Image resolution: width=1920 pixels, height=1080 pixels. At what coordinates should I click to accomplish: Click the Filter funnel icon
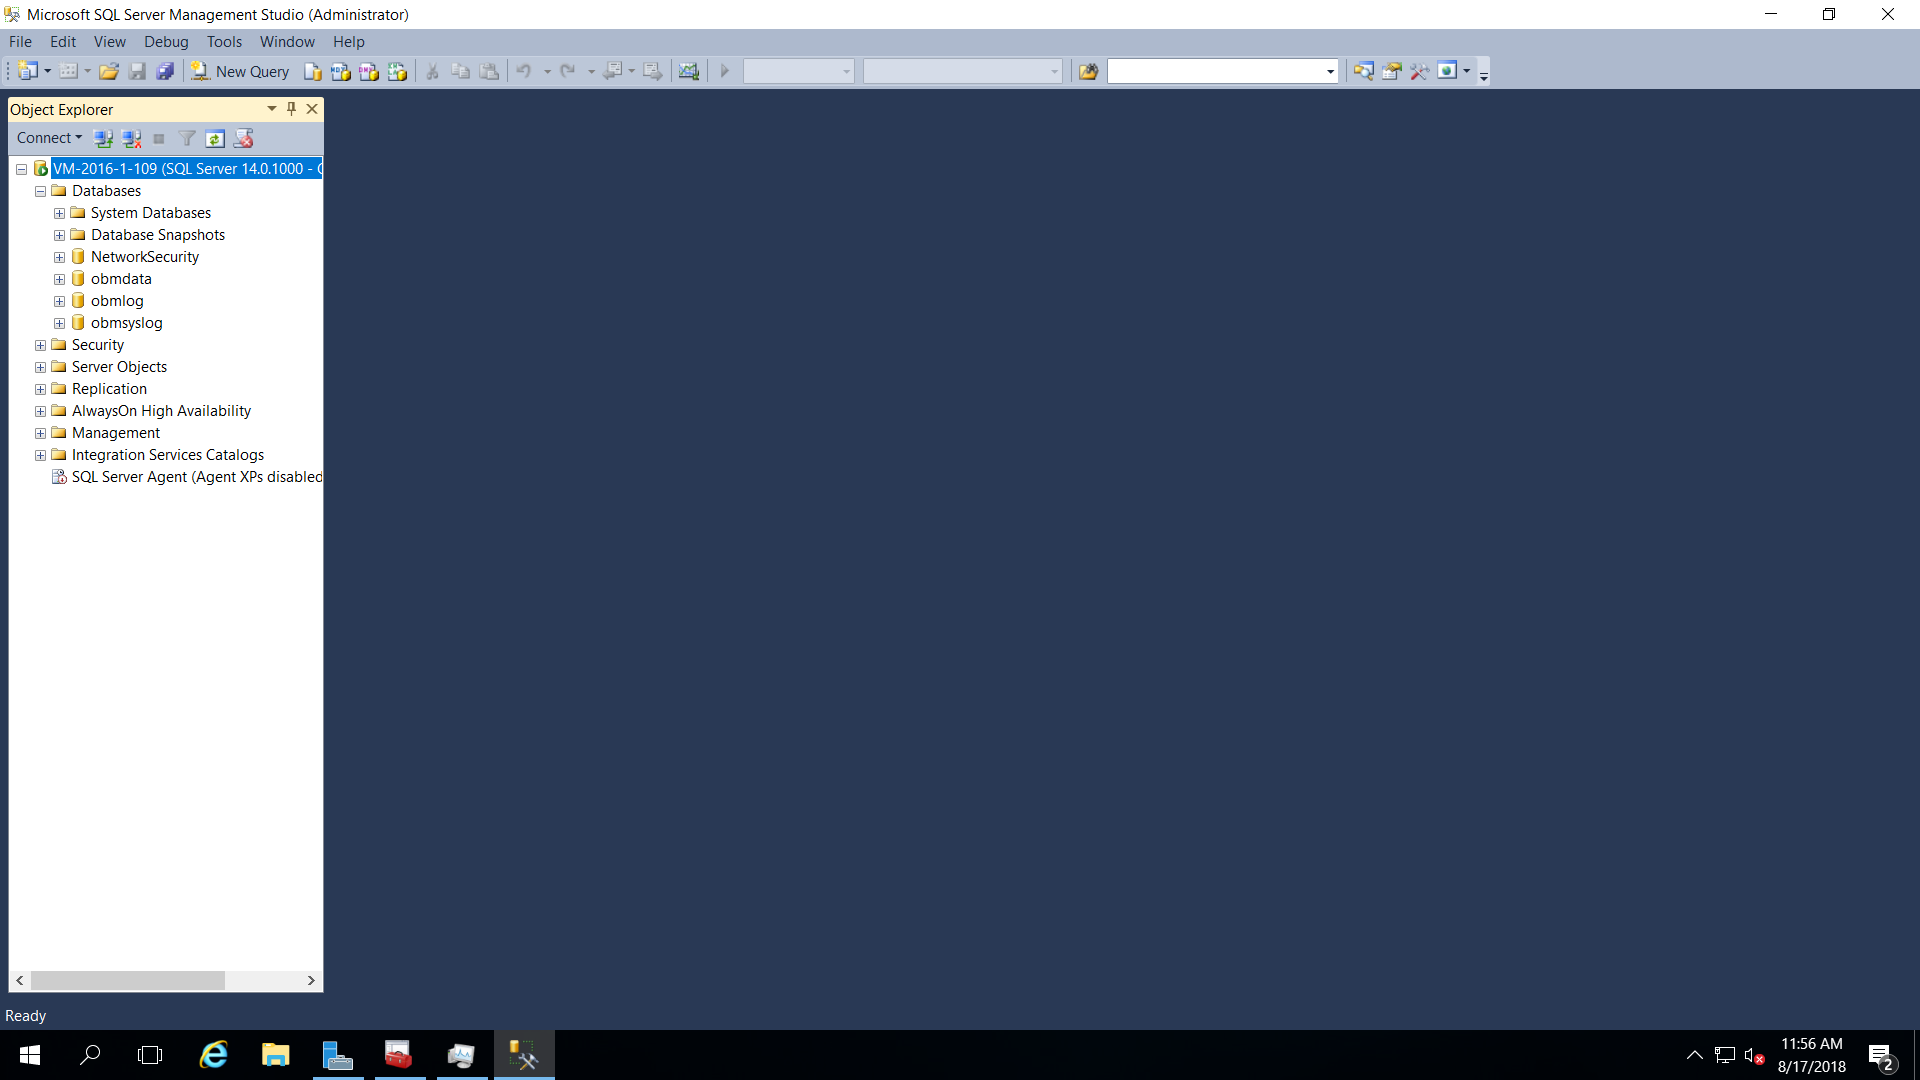187,138
